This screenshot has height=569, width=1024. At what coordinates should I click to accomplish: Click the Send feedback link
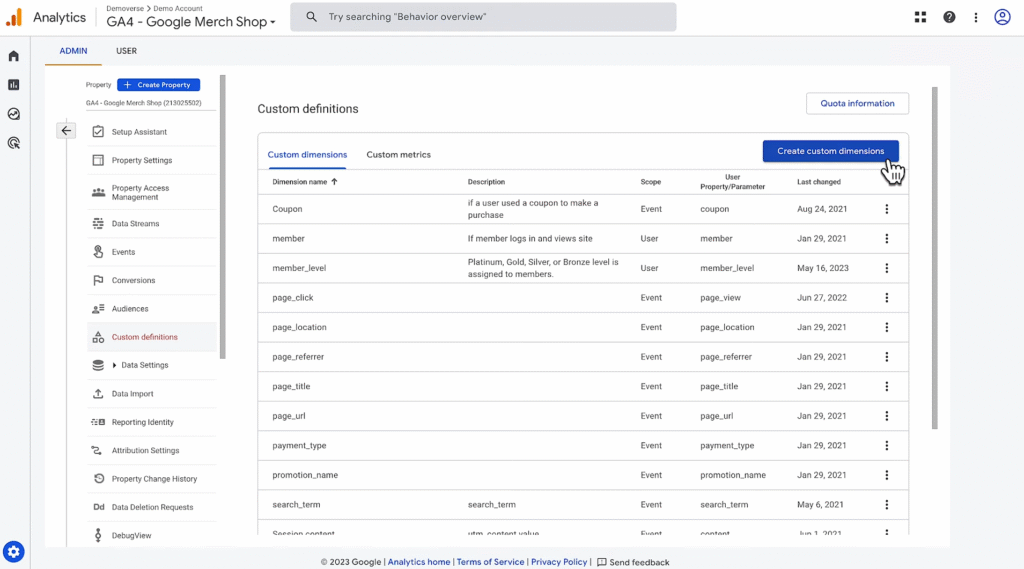[633, 562]
